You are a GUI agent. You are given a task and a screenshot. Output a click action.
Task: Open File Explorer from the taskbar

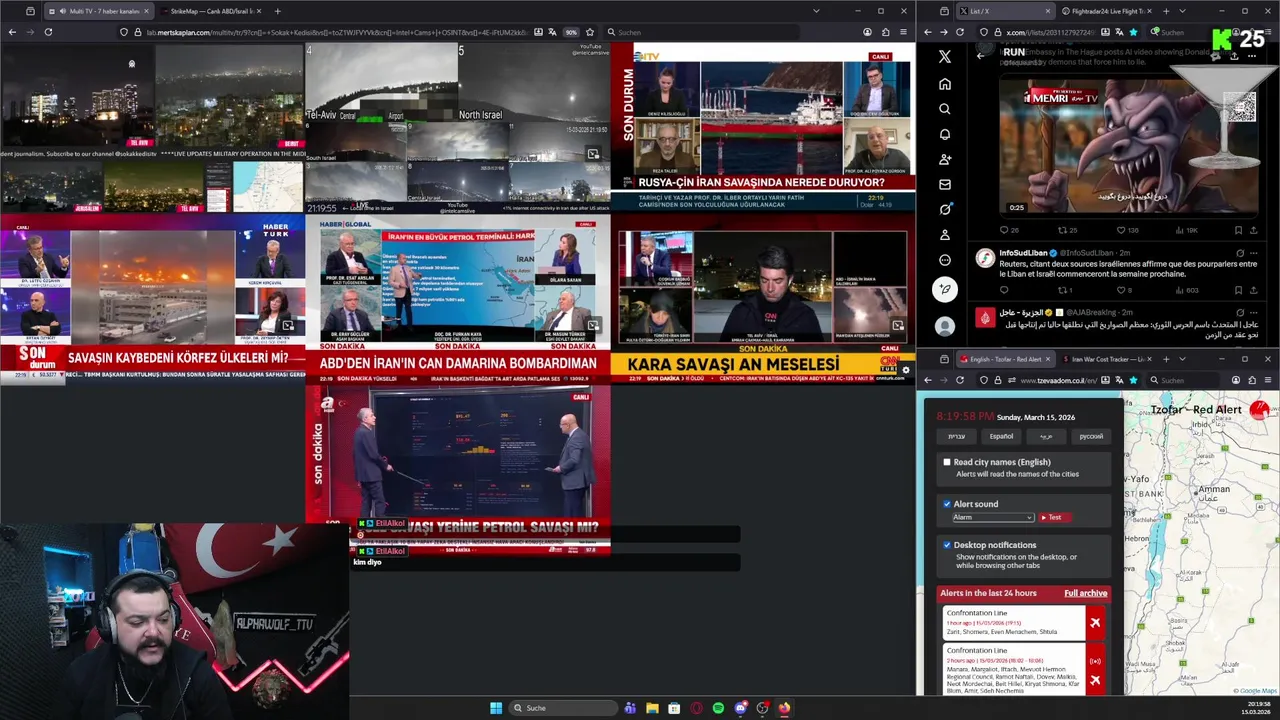pos(652,708)
